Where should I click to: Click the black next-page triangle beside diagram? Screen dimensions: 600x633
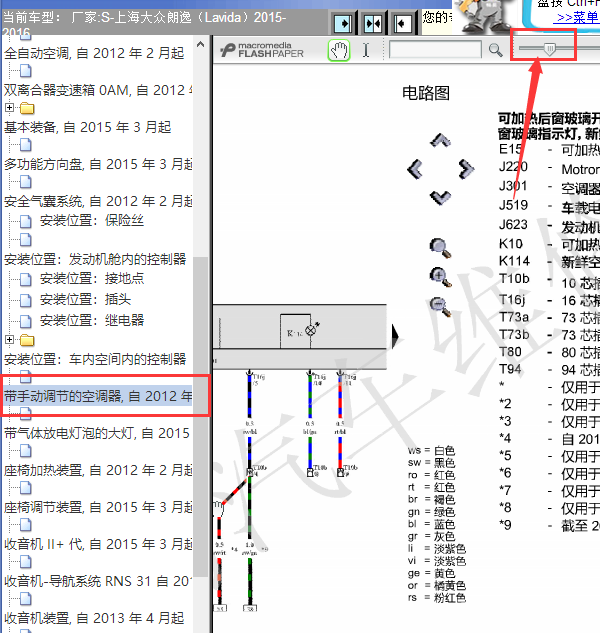(x=395, y=337)
